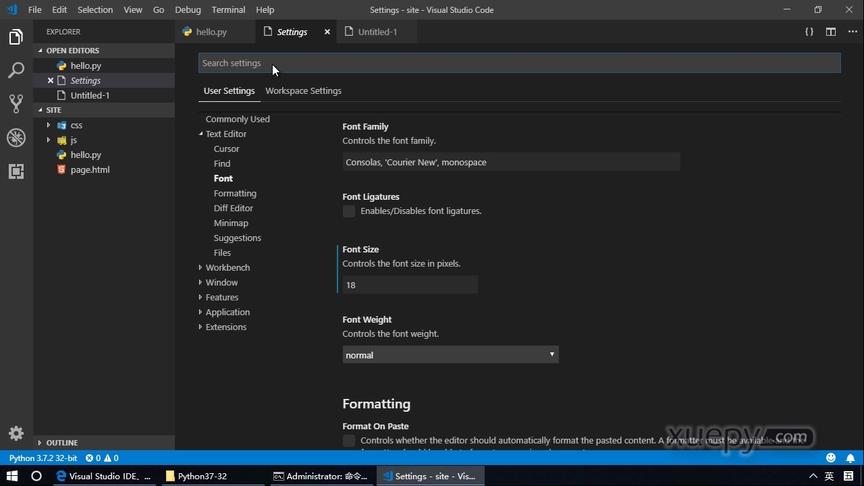Viewport: 864px width, 486px height.
Task: Go to Cursor settings under Text Editor
Action: coord(226,149)
